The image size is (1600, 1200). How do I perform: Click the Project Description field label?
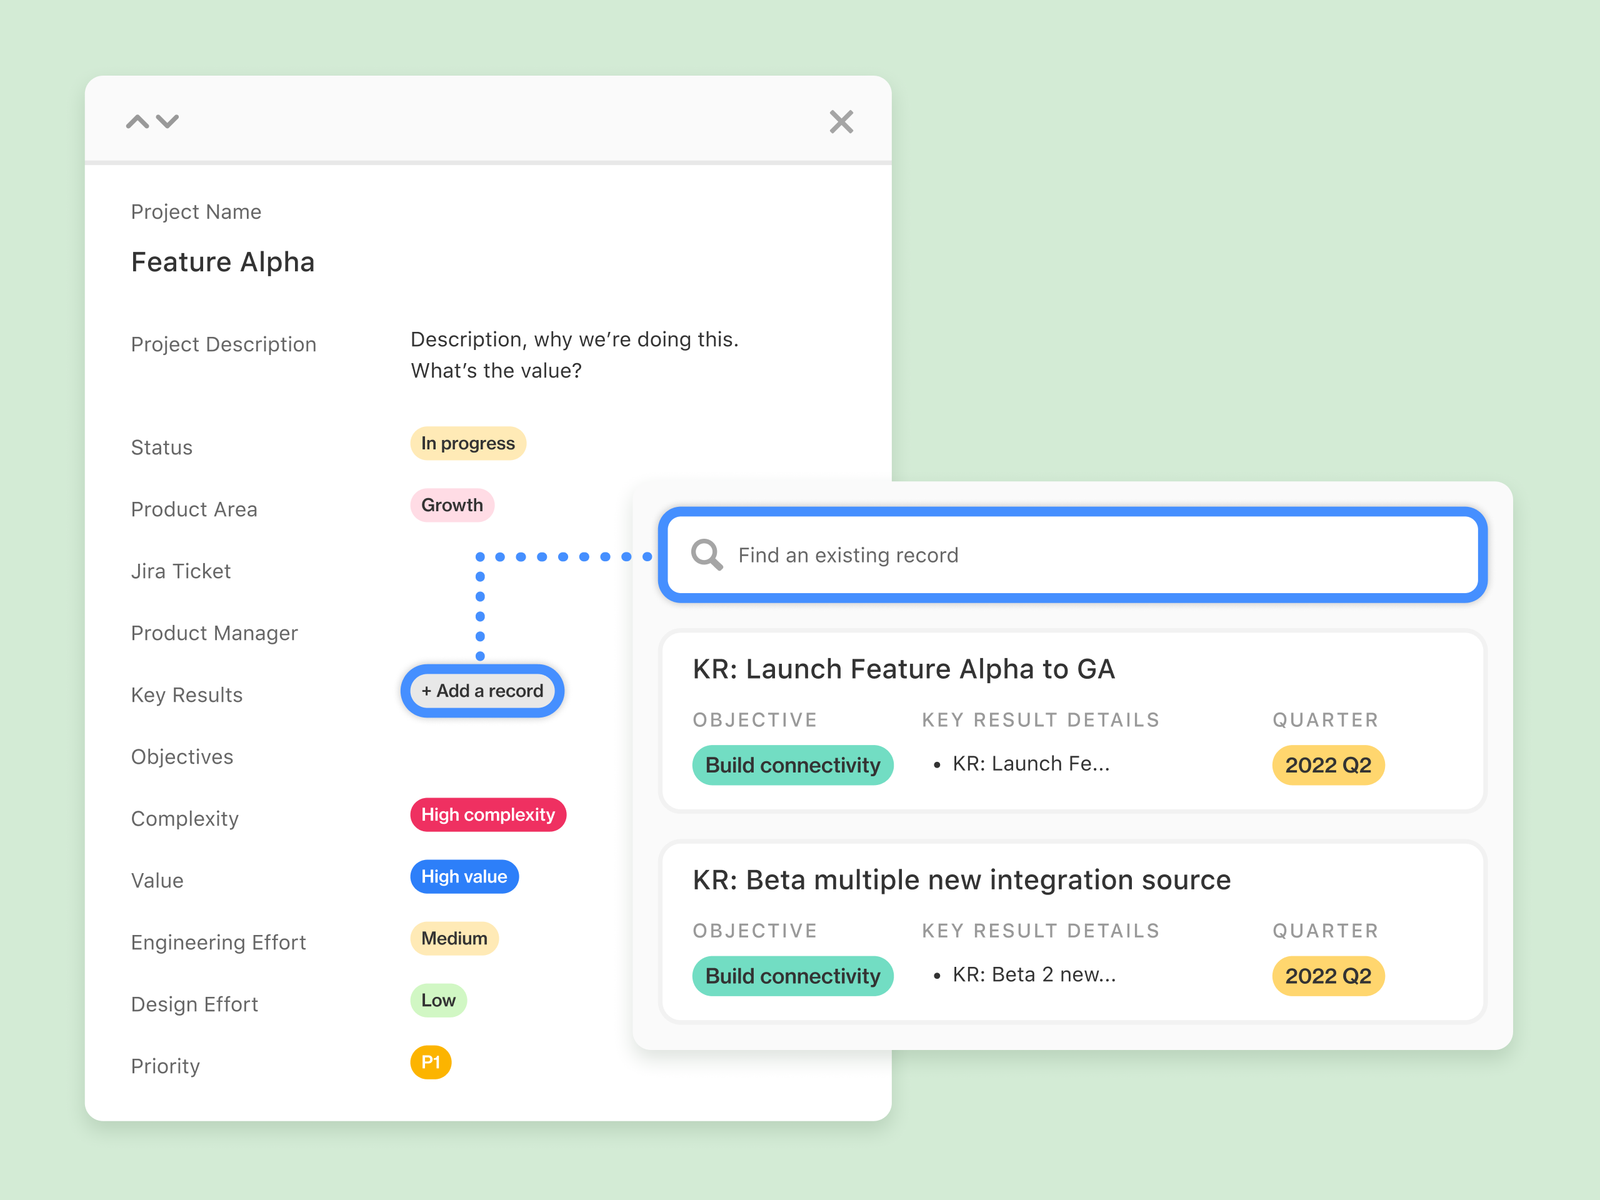pos(224,344)
